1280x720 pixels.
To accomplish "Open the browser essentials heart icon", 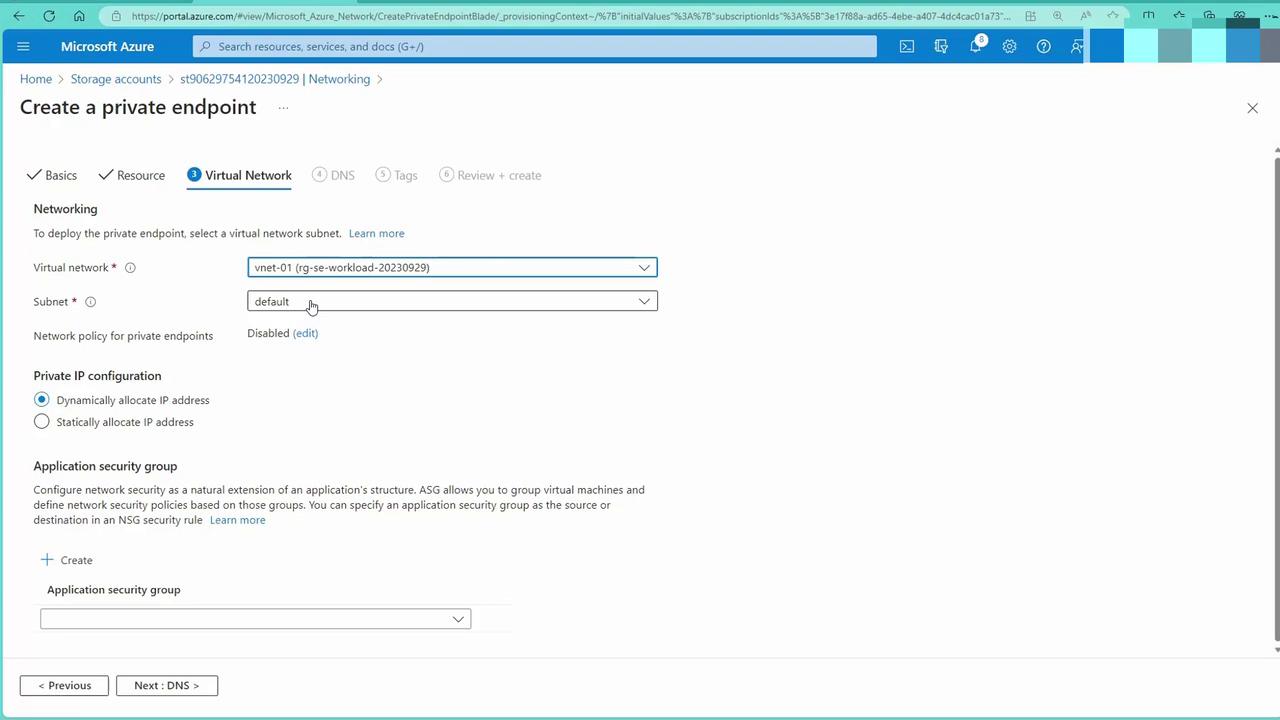I will pyautogui.click(x=1239, y=16).
